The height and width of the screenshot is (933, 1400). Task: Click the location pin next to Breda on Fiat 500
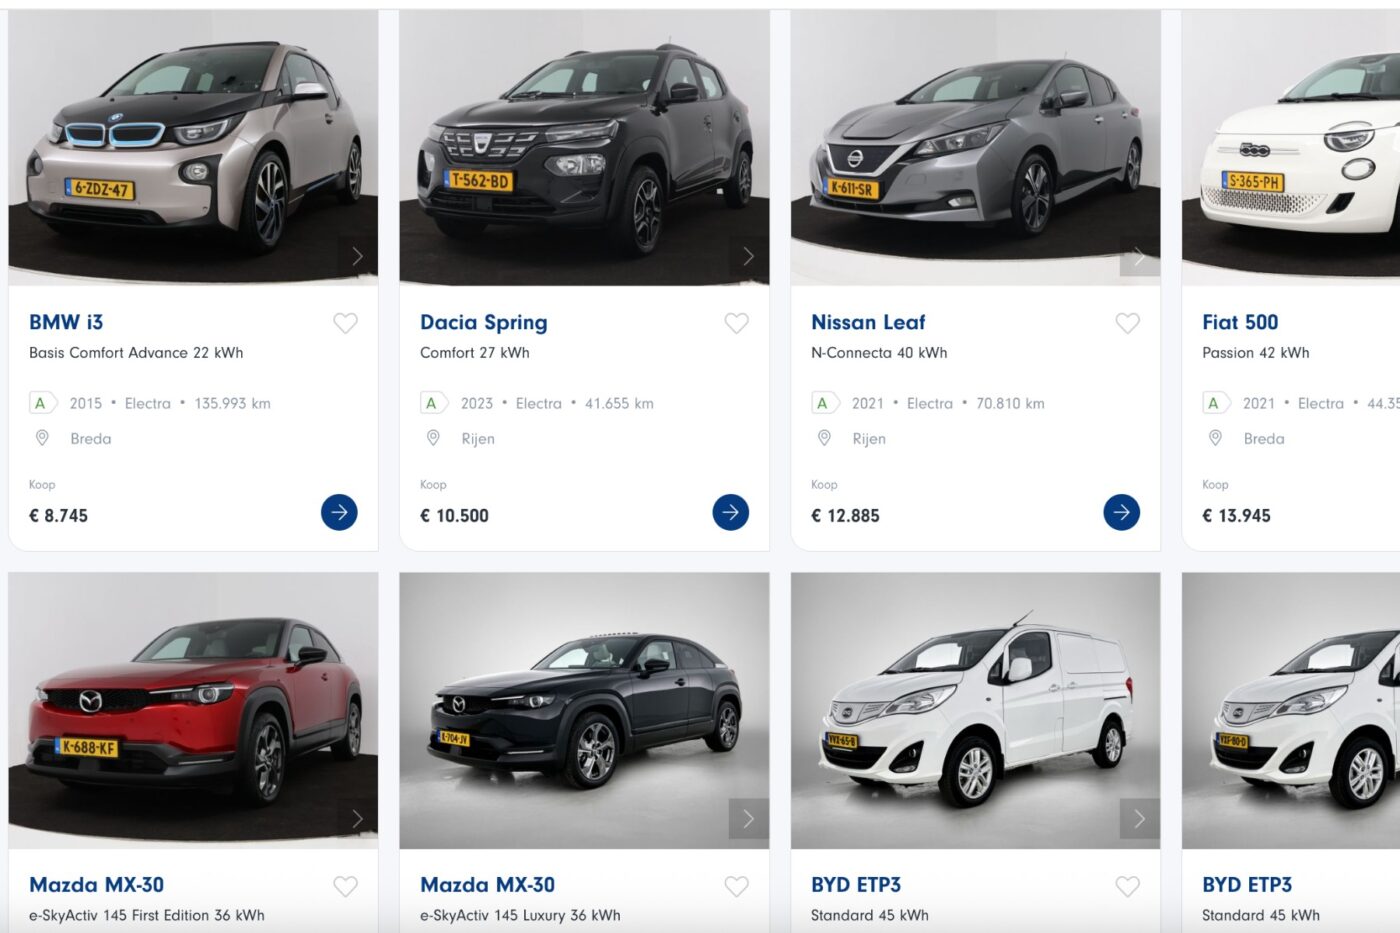click(1215, 438)
